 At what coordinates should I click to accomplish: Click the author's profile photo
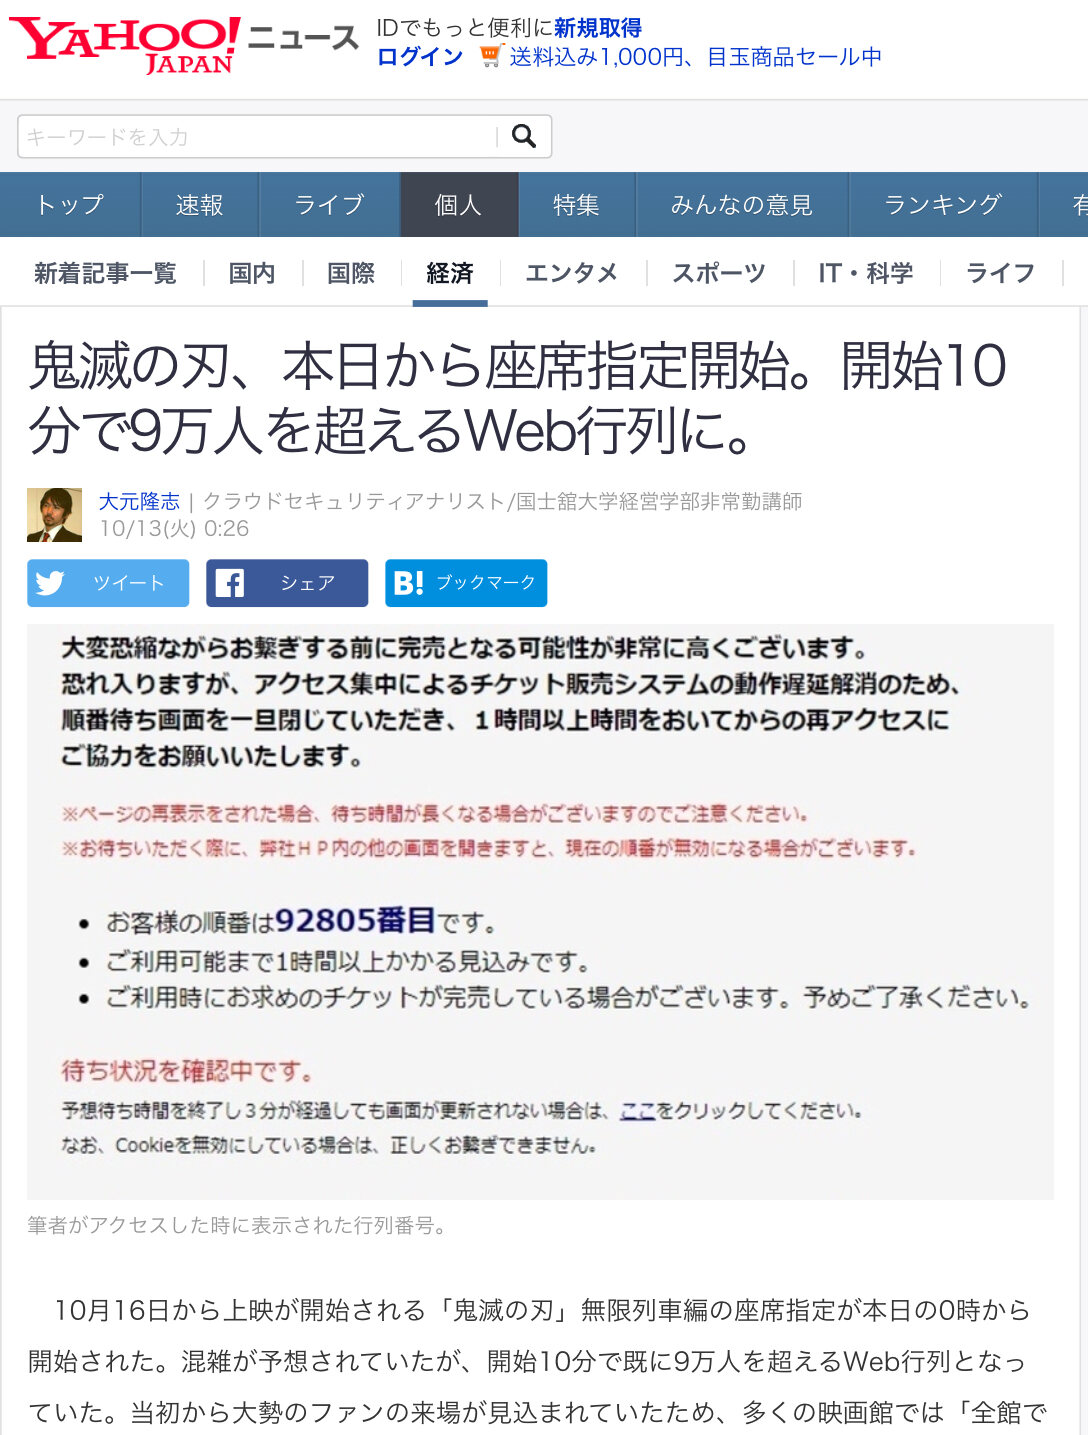[54, 515]
